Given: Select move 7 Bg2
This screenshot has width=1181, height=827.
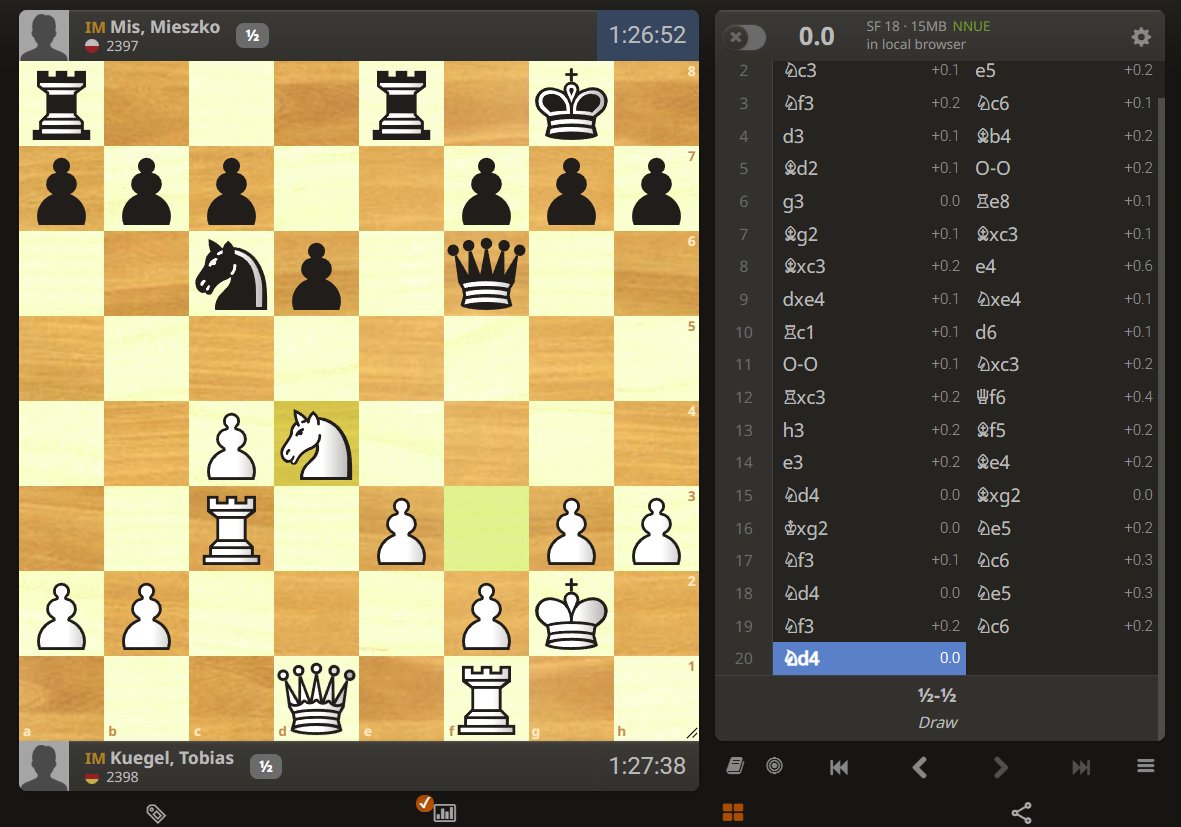Looking at the screenshot, I should (x=869, y=233).
